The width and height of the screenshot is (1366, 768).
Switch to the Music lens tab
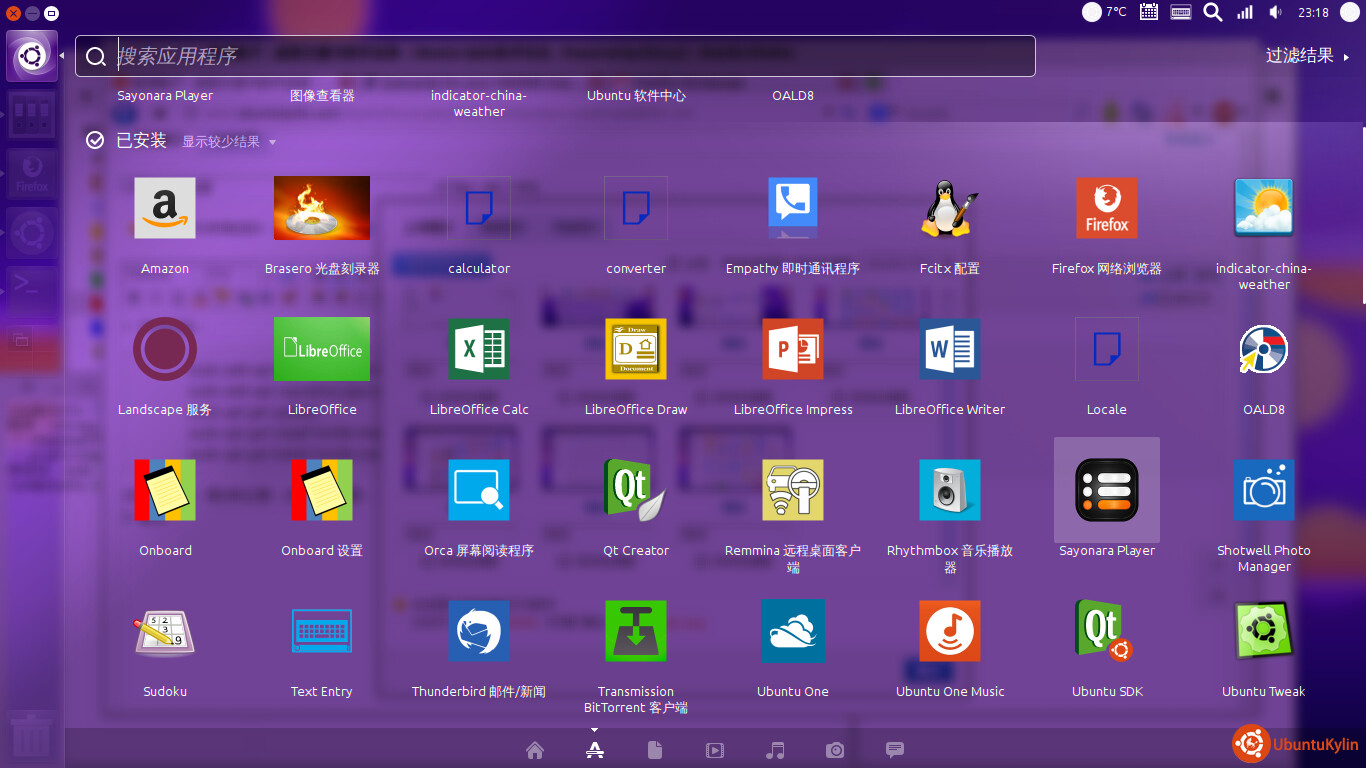[x=775, y=750]
